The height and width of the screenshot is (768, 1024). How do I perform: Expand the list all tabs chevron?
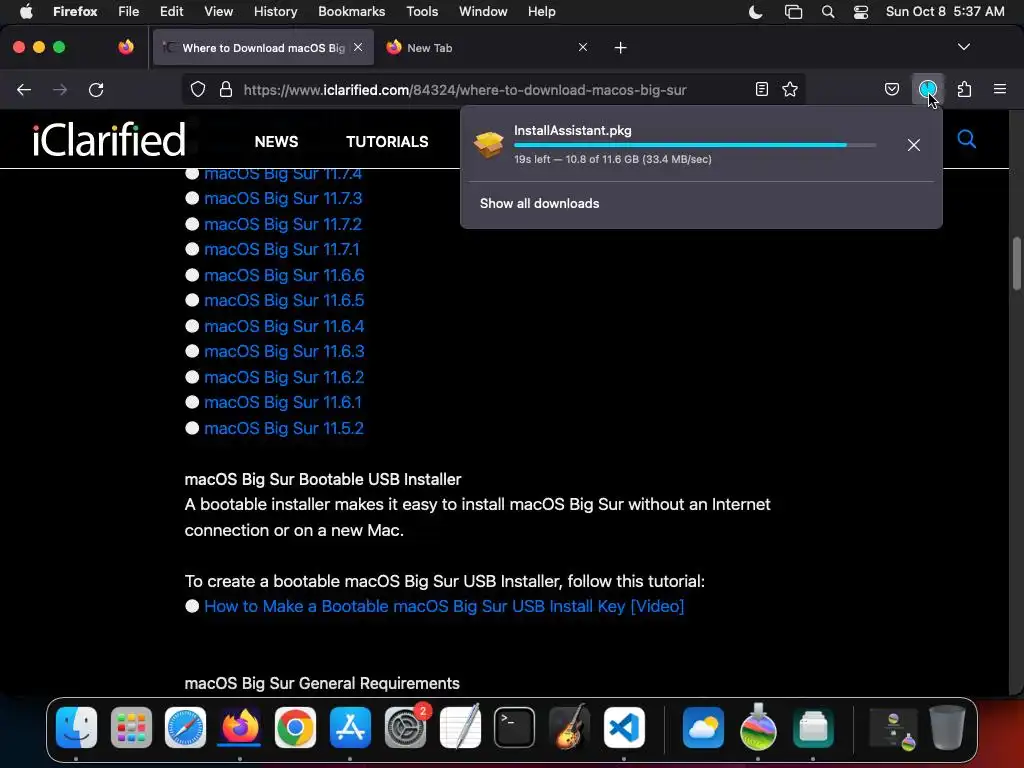963,47
